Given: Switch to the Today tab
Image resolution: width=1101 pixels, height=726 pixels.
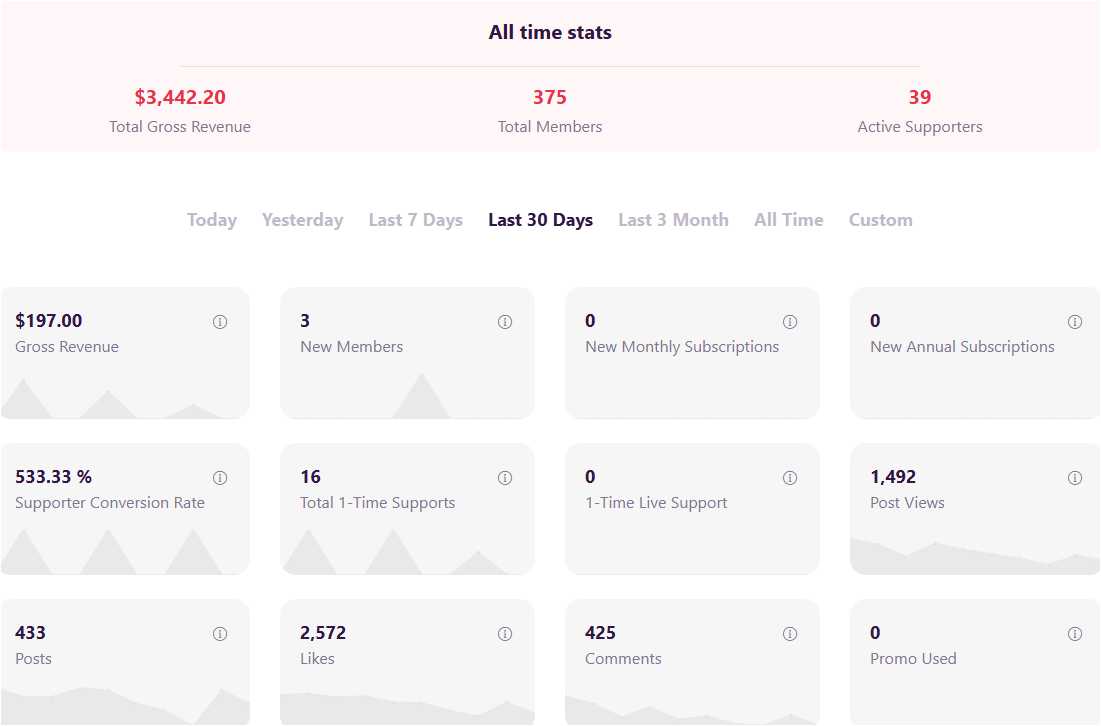Looking at the screenshot, I should click(x=211, y=220).
